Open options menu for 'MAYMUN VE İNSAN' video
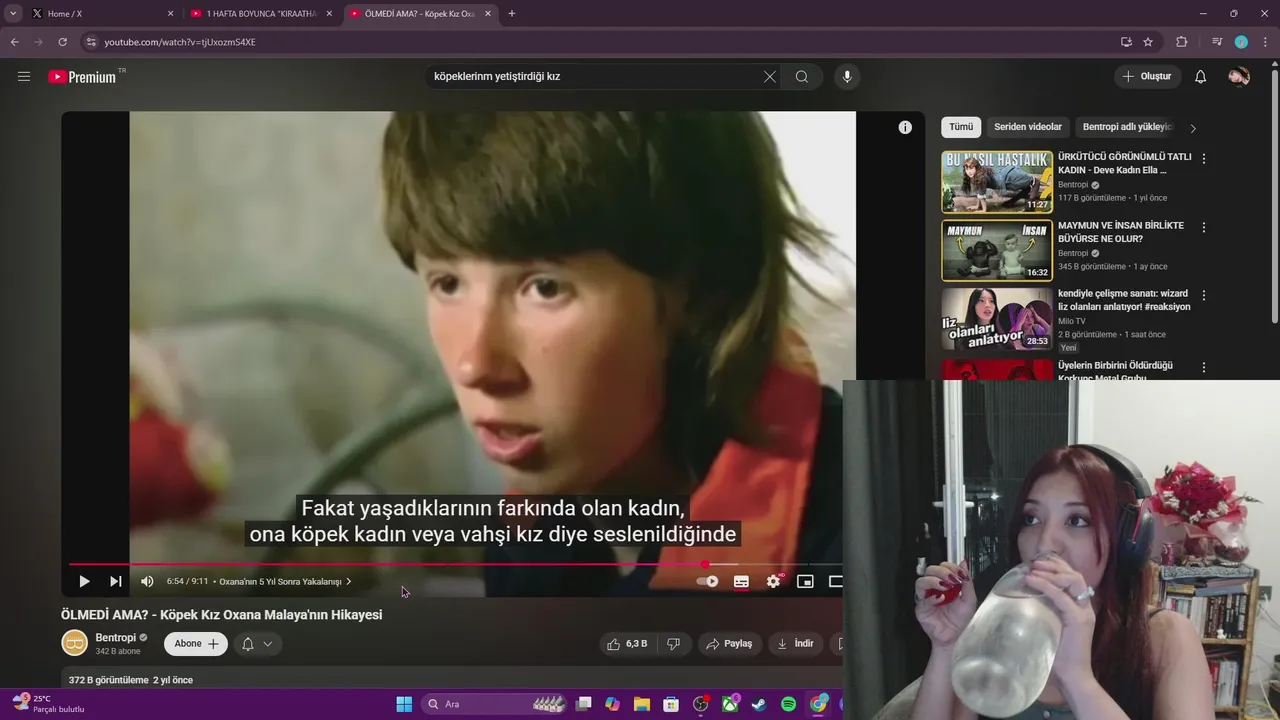Image resolution: width=1280 pixels, height=720 pixels. [x=1203, y=228]
